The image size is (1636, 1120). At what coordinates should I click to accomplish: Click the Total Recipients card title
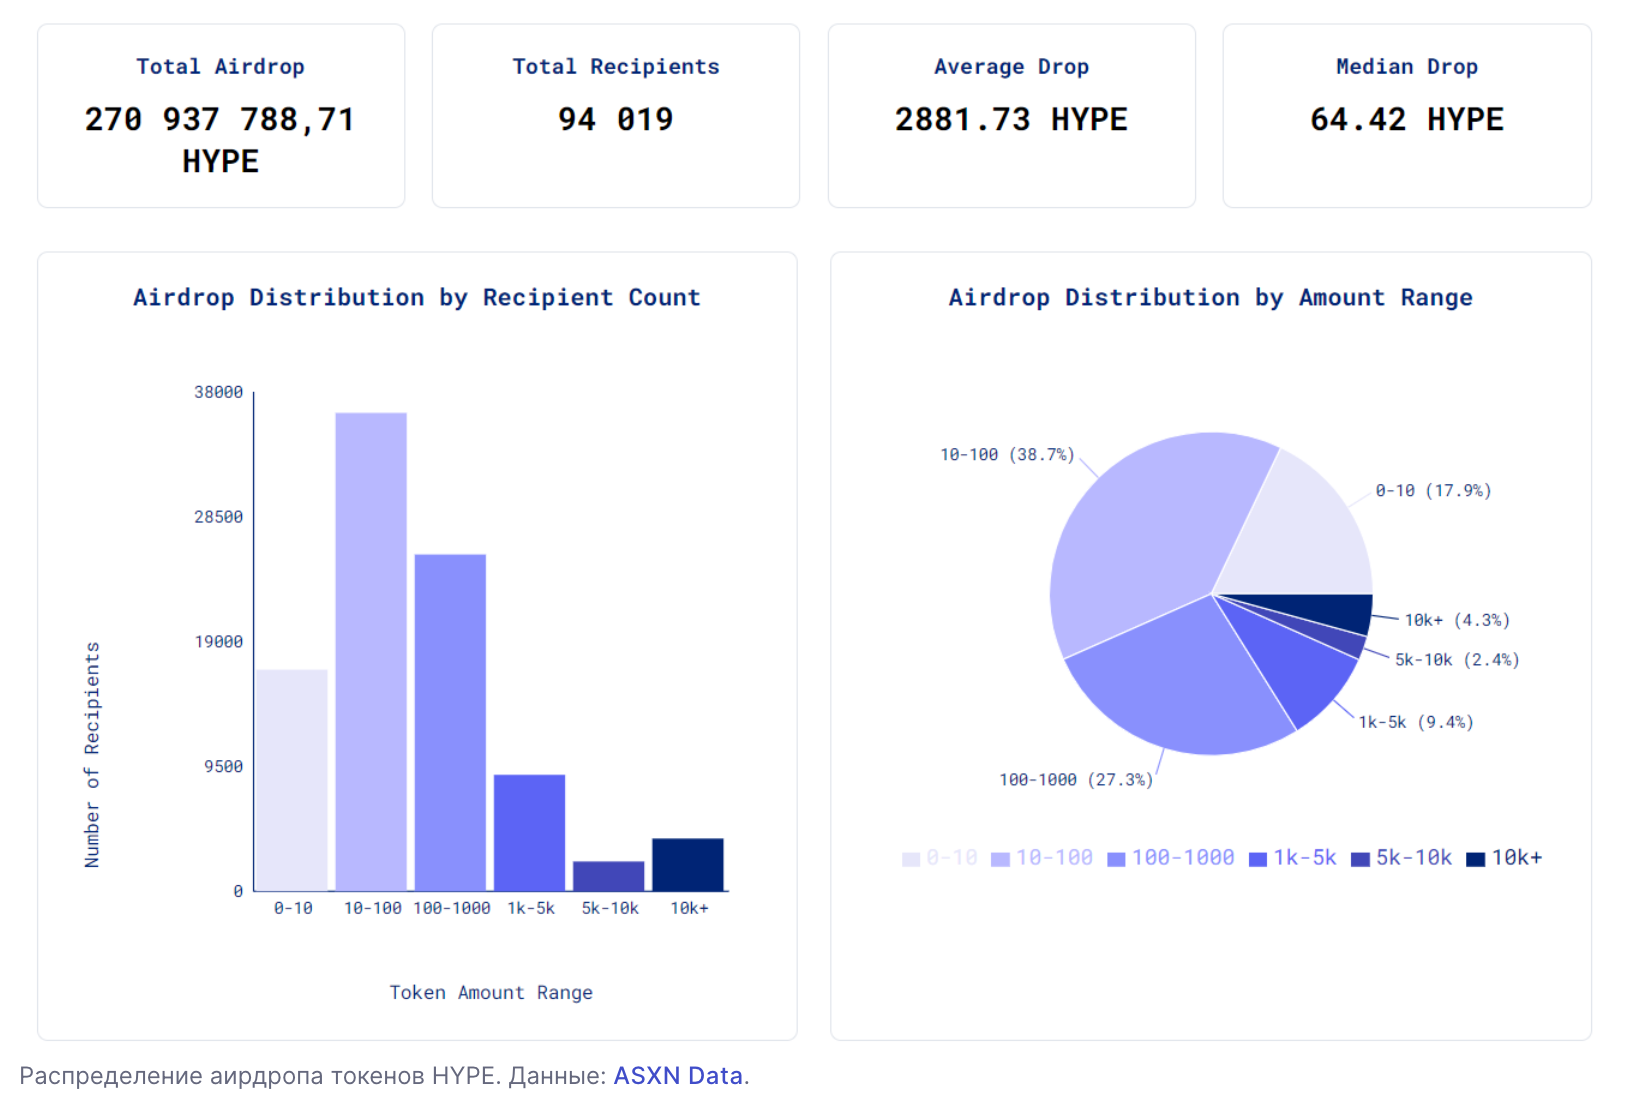click(x=616, y=67)
